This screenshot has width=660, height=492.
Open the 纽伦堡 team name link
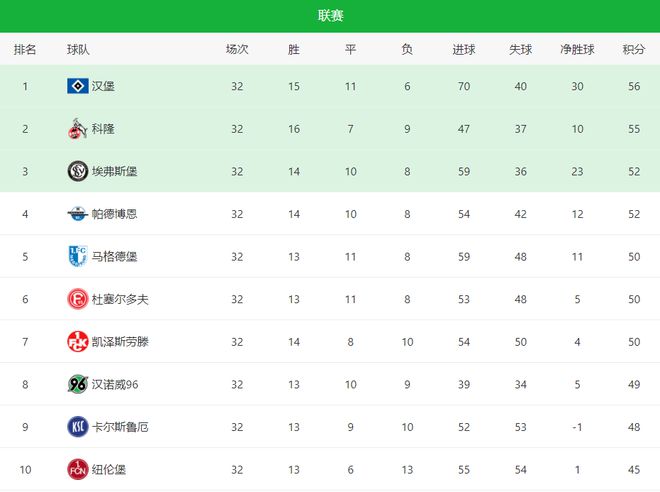click(108, 469)
